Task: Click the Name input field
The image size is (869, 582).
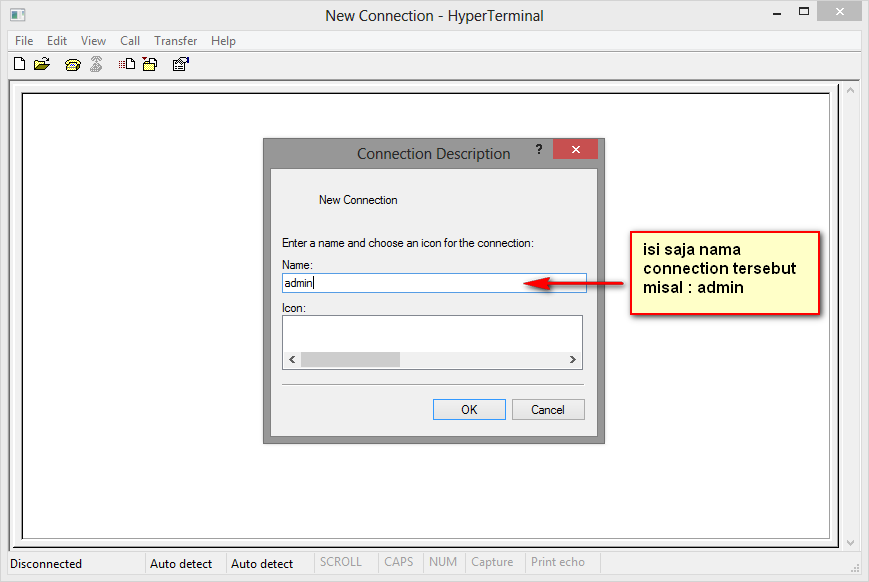Action: pos(434,283)
